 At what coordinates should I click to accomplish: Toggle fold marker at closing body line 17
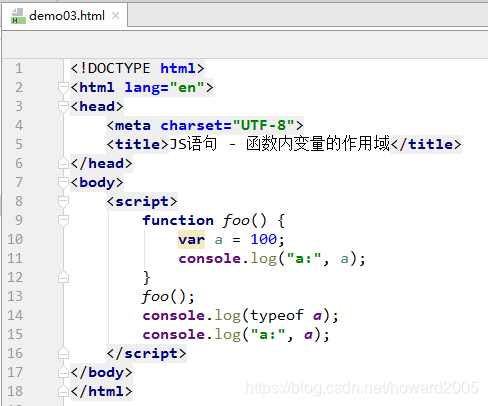63,373
